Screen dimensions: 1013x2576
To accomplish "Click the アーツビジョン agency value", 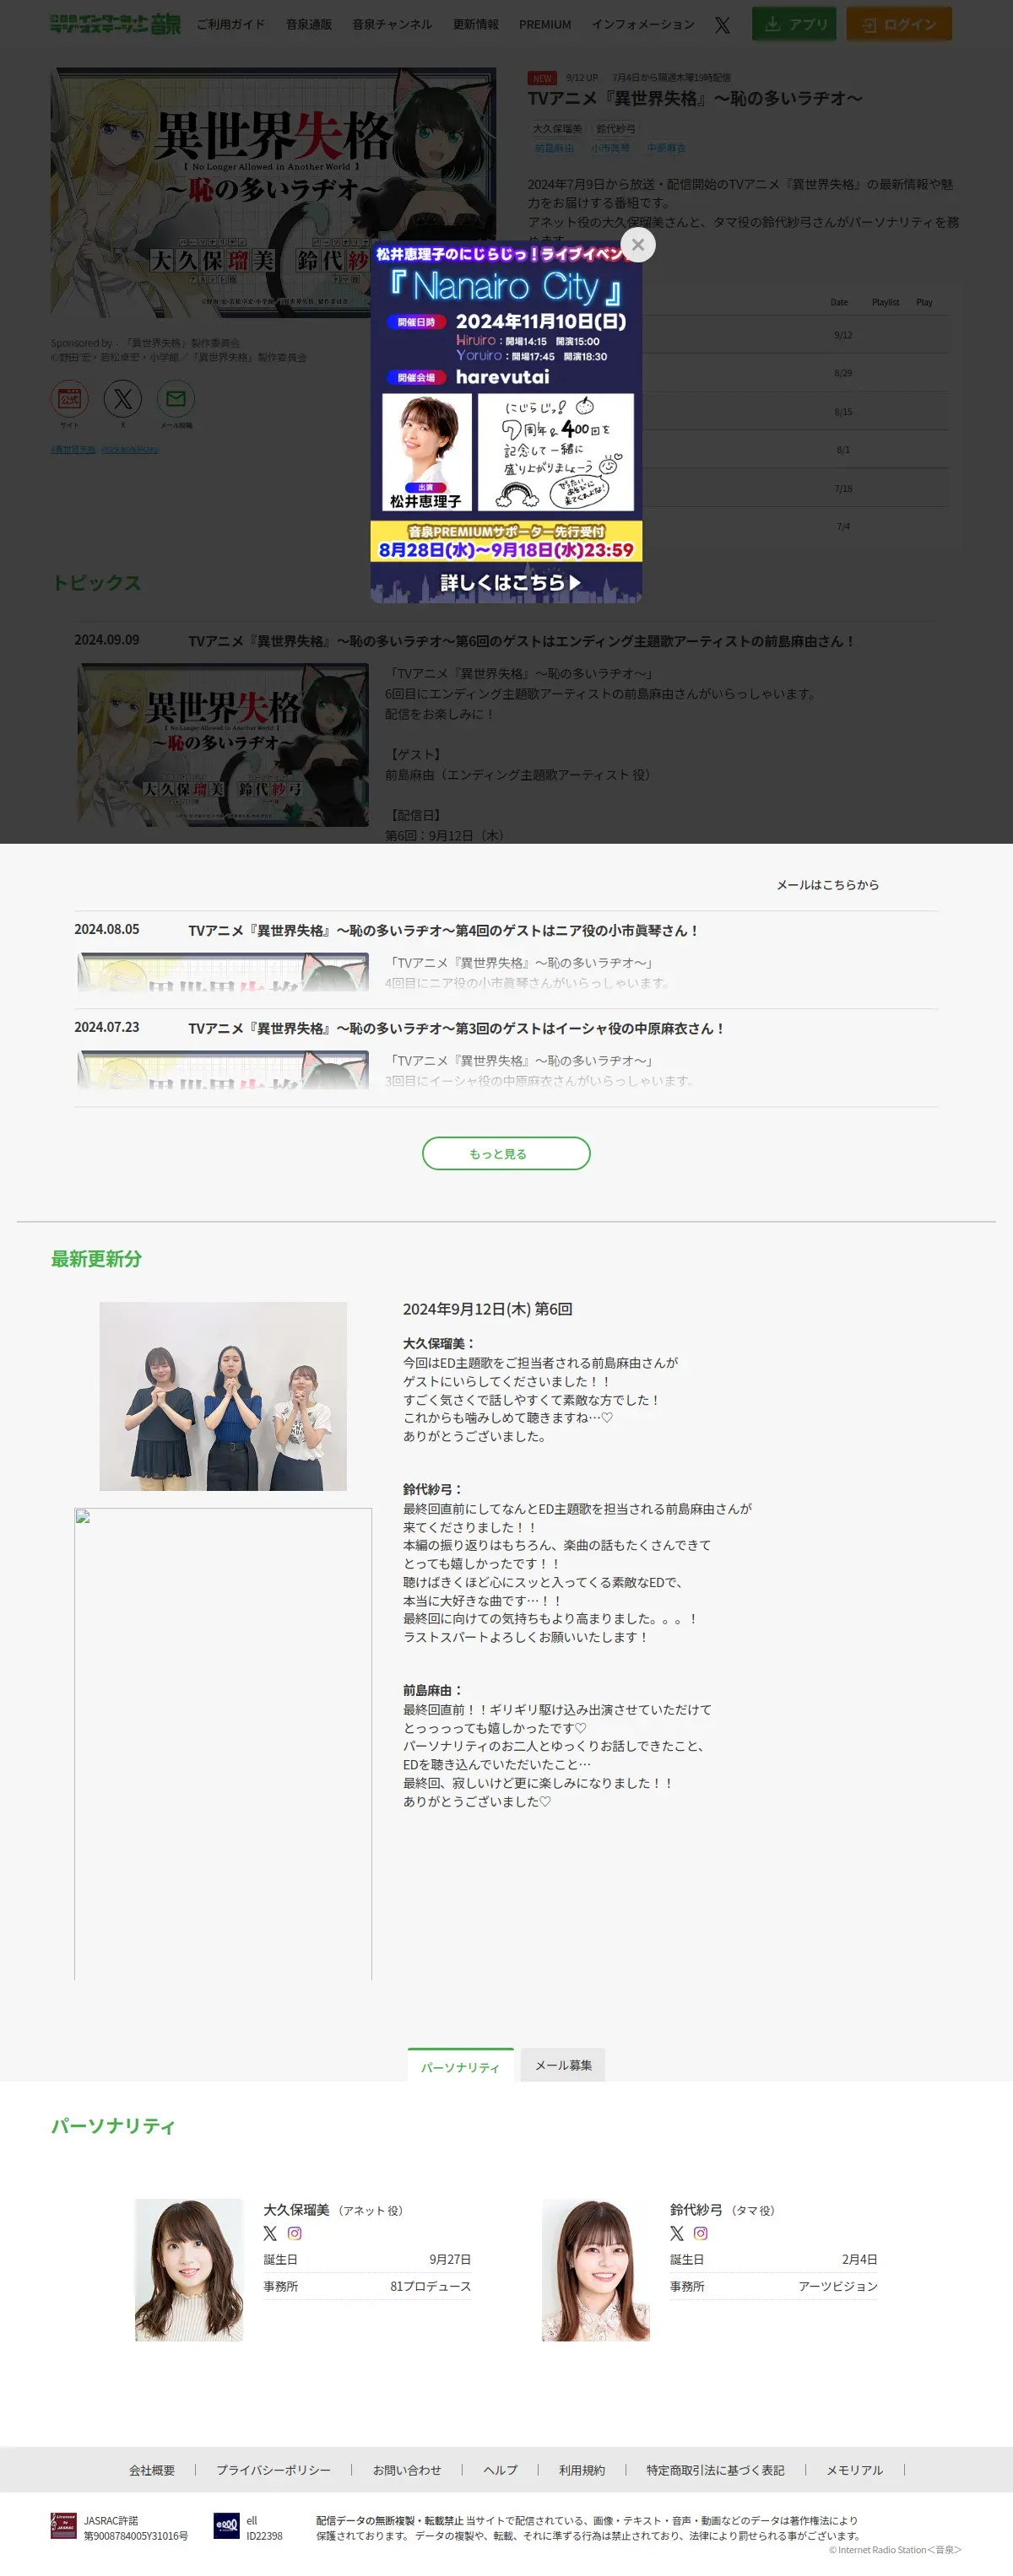I will point(838,2286).
